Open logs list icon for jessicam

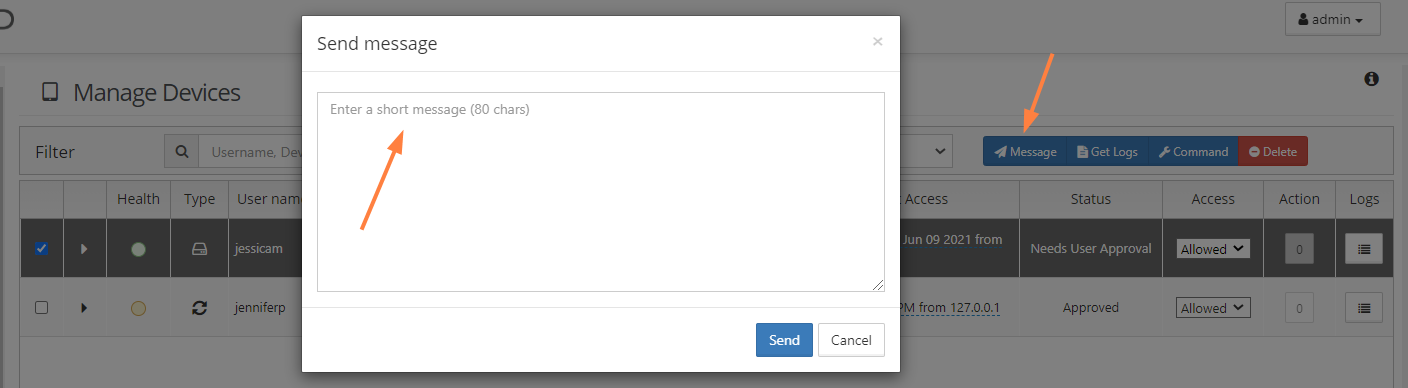[1364, 249]
